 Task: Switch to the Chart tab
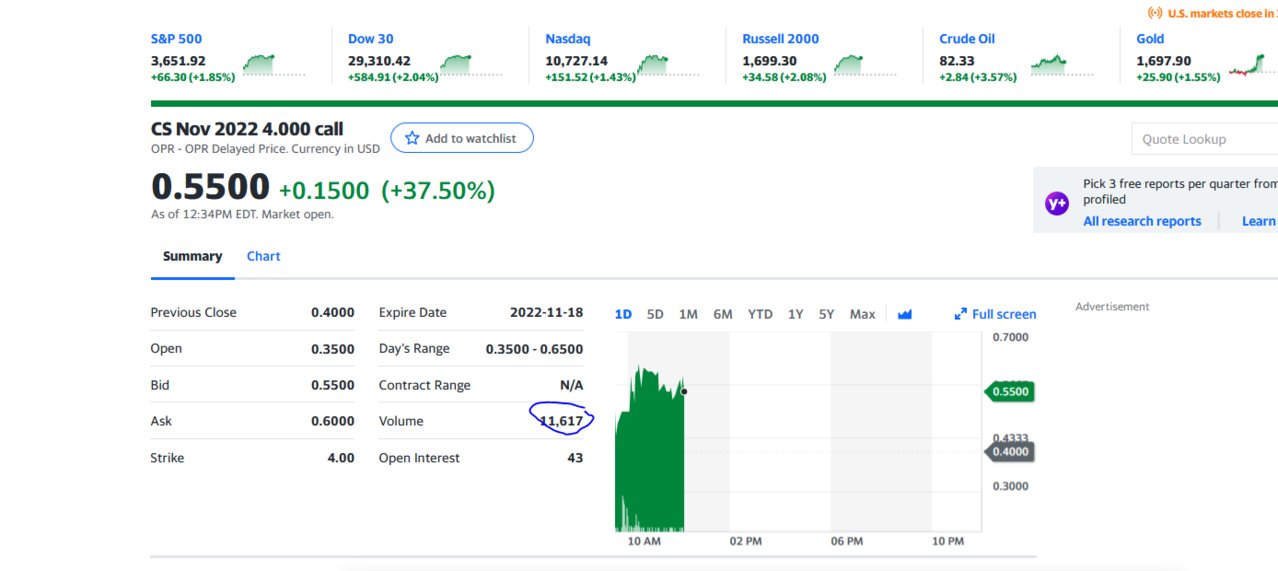pyautogui.click(x=264, y=256)
